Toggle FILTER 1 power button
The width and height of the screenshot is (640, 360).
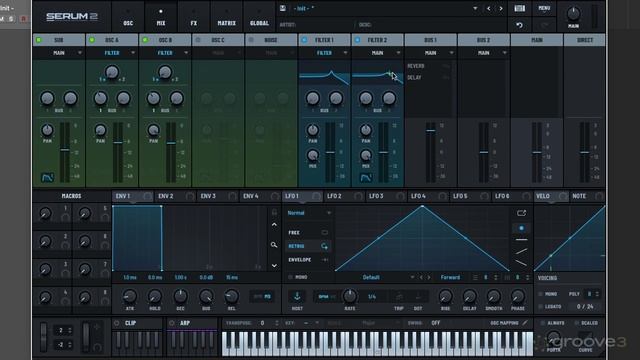[x=304, y=40]
